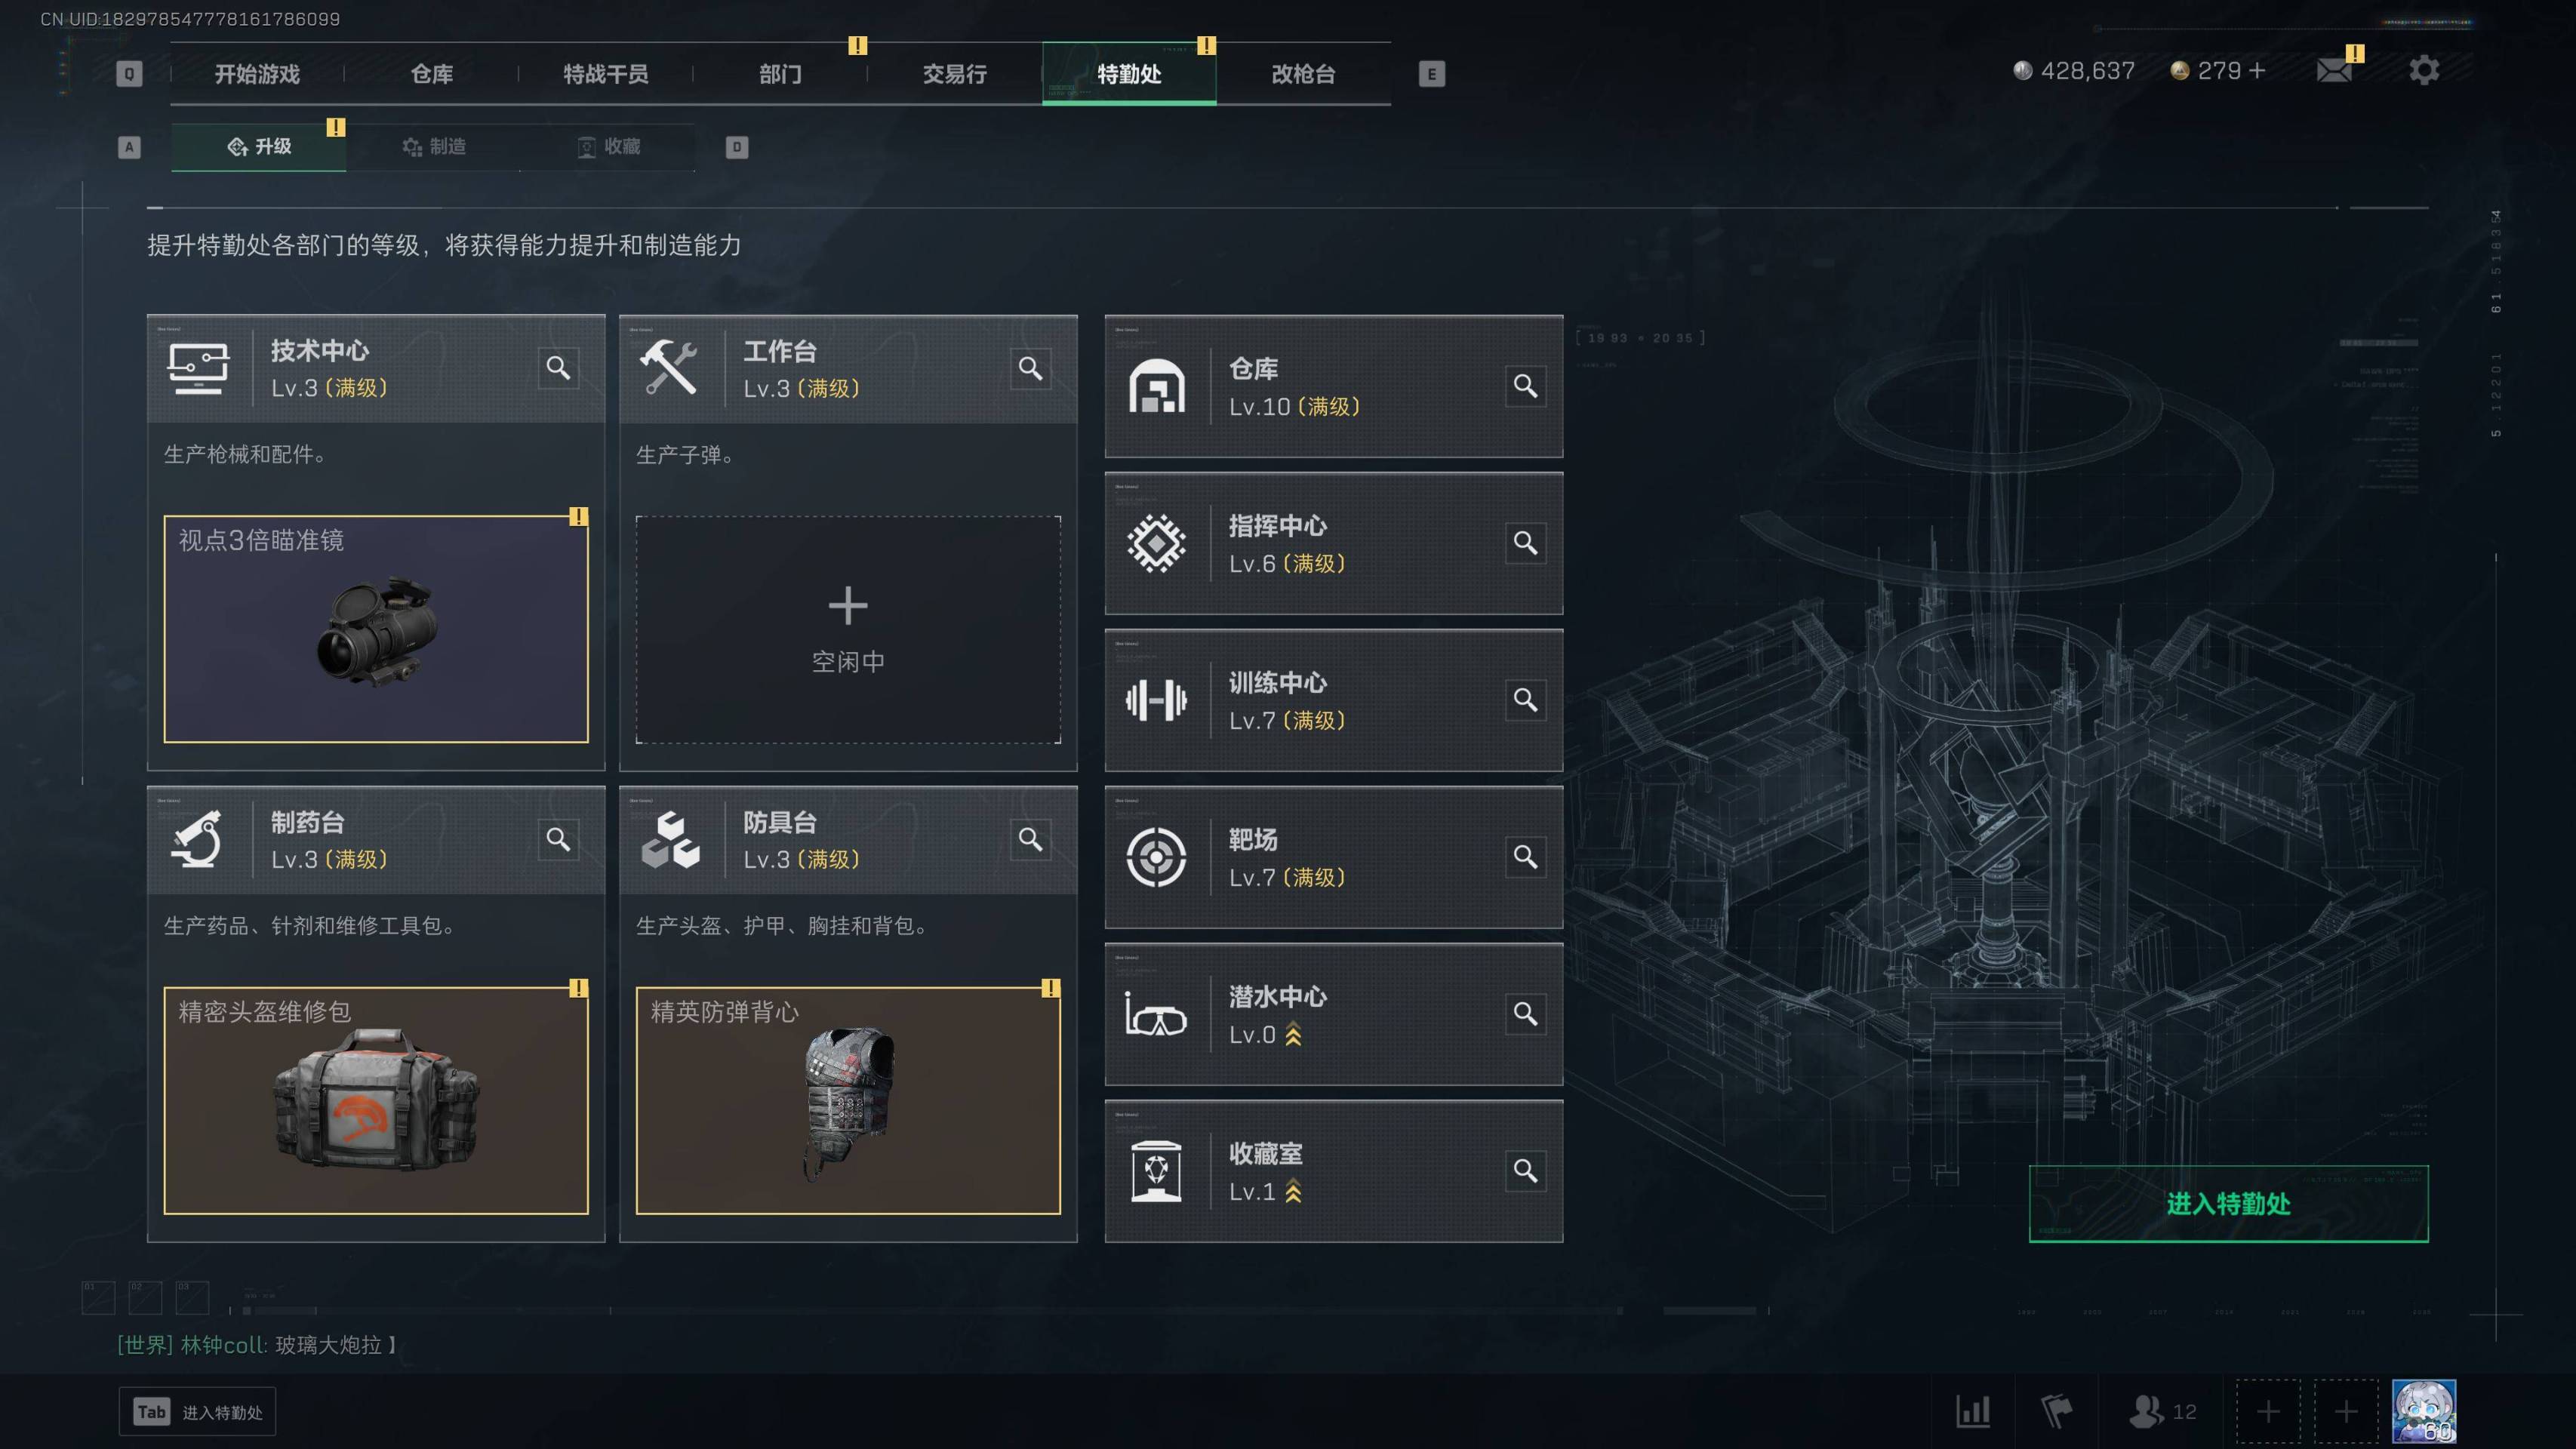Screen dimensions: 2576x1449
Task: Click the Tab 进入特勤处 hint button
Action: tap(197, 1412)
